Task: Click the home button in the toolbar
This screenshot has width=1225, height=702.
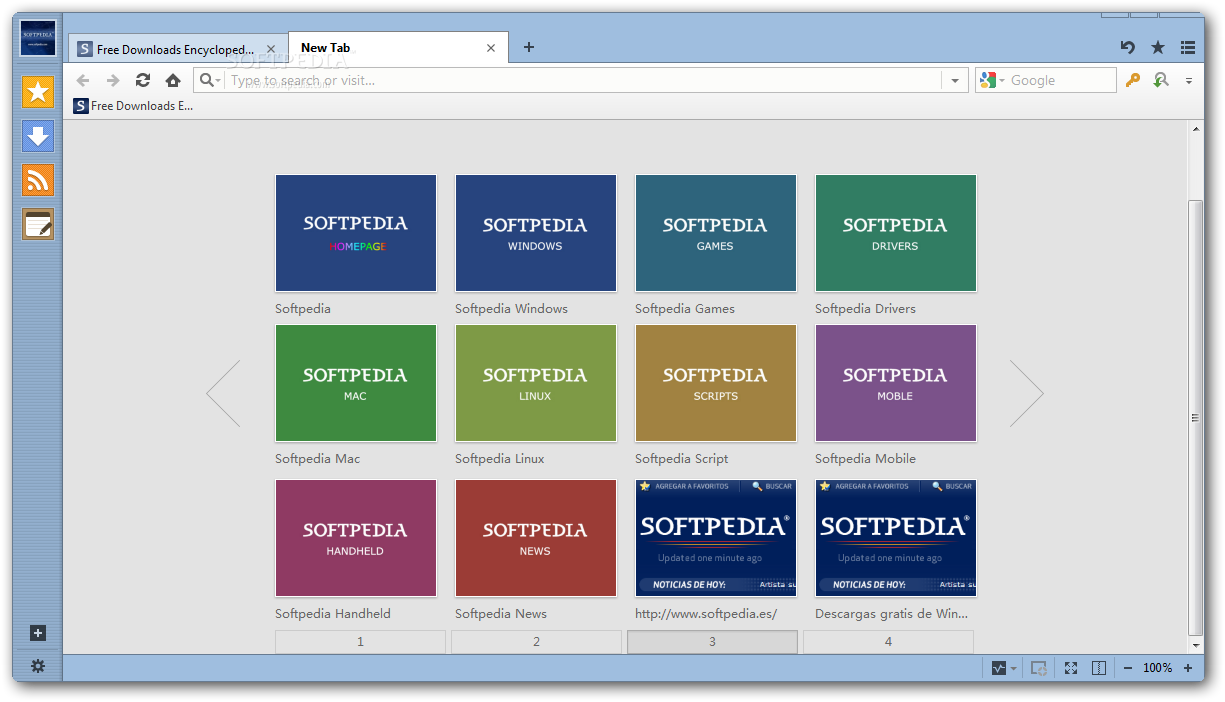Action: pos(173,80)
